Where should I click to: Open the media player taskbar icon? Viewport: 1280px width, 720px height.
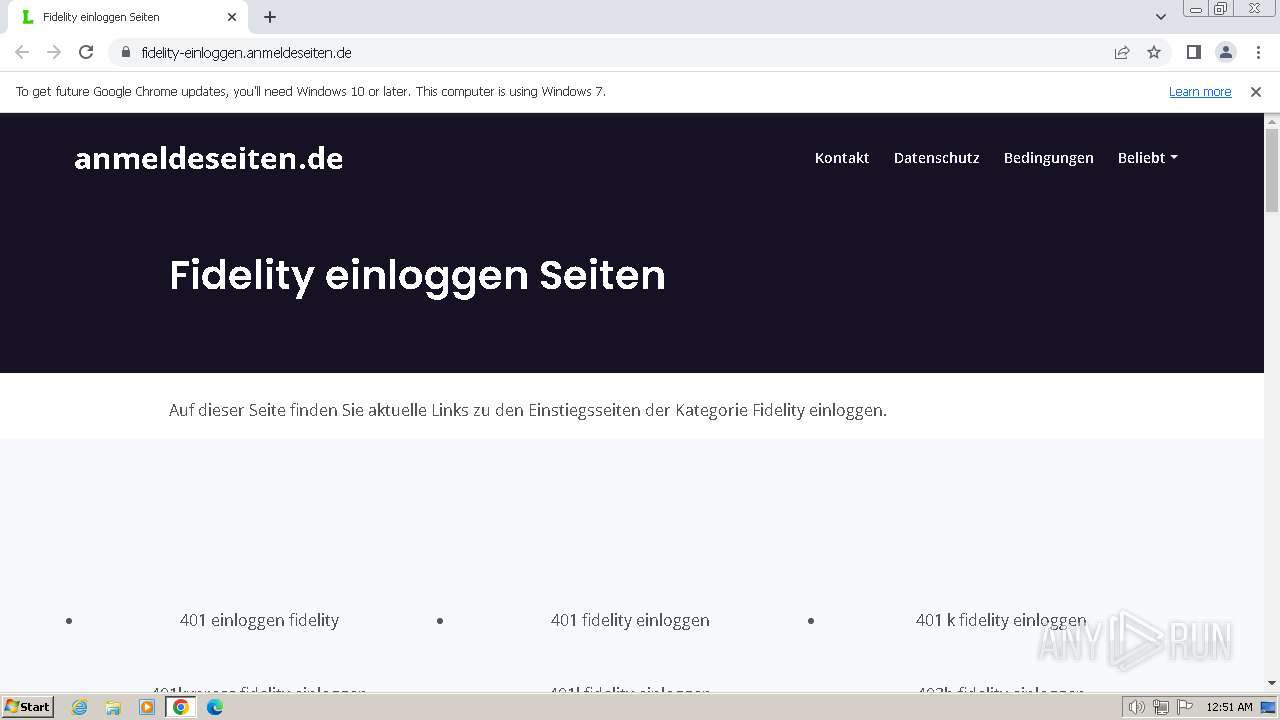click(x=147, y=707)
